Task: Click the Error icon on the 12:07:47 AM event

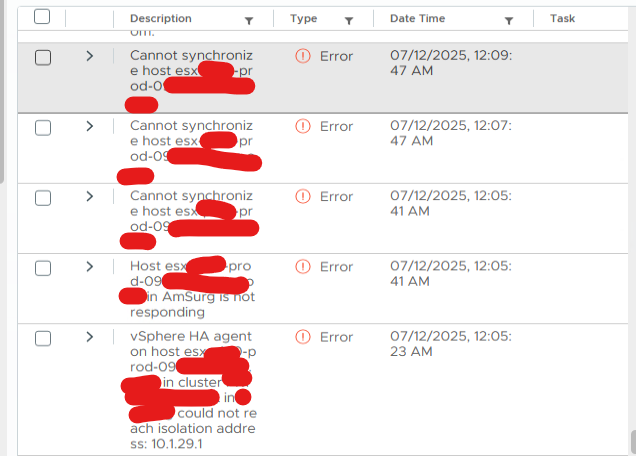Action: tap(303, 126)
